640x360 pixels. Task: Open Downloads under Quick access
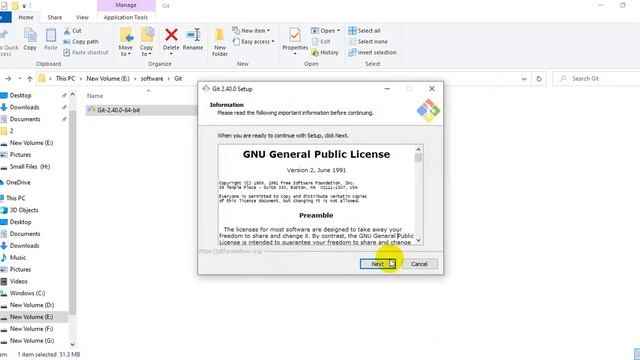pyautogui.click(x=24, y=107)
